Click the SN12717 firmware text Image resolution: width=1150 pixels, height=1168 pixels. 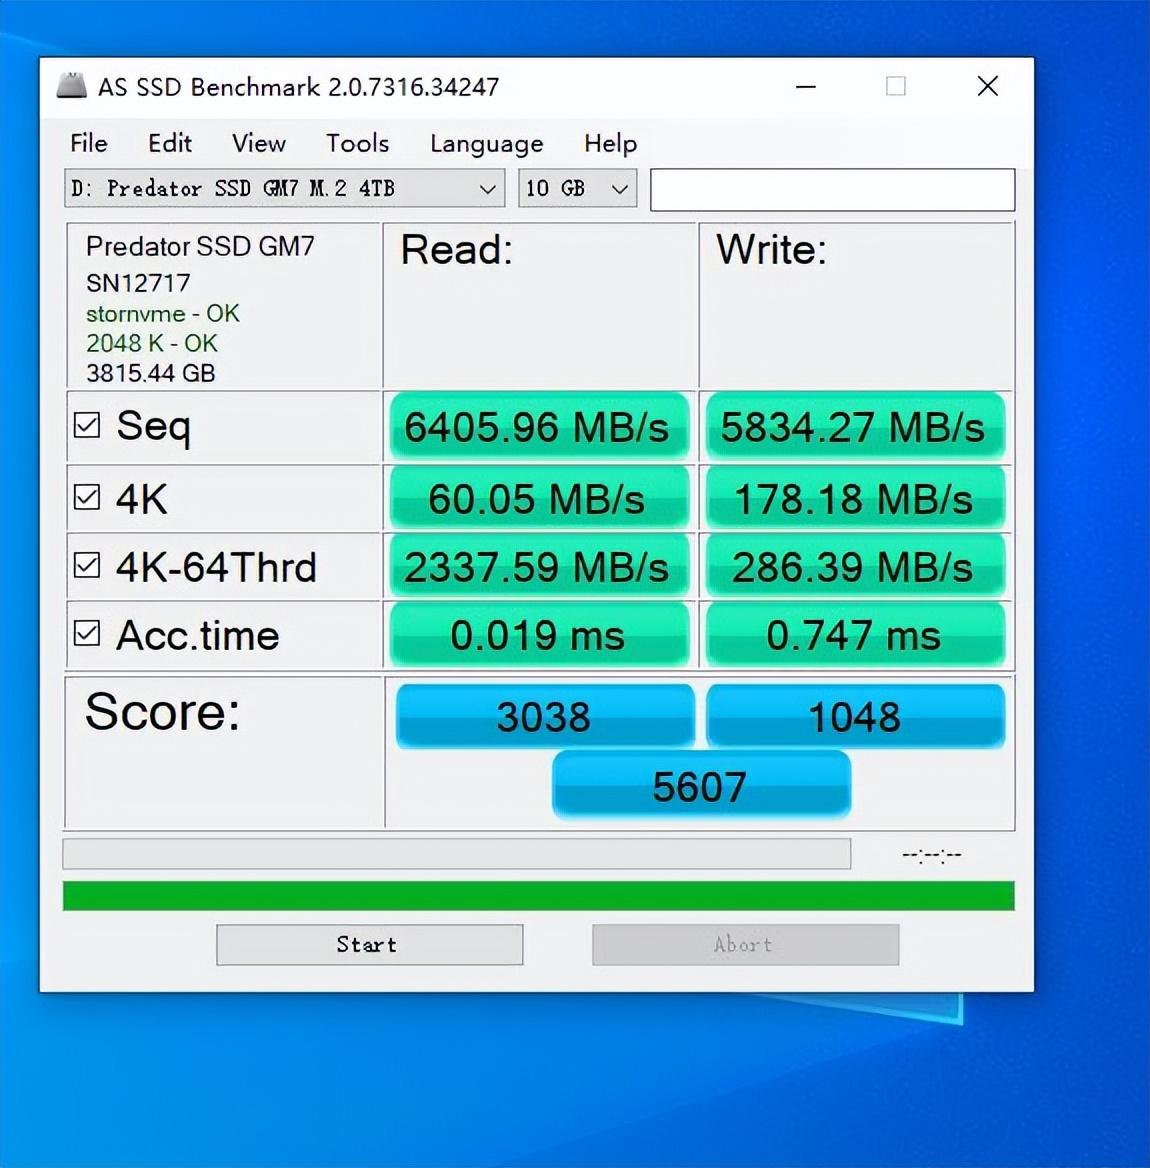(x=139, y=283)
